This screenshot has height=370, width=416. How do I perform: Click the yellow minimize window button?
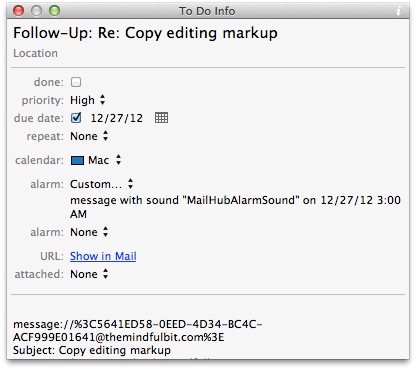[36, 11]
